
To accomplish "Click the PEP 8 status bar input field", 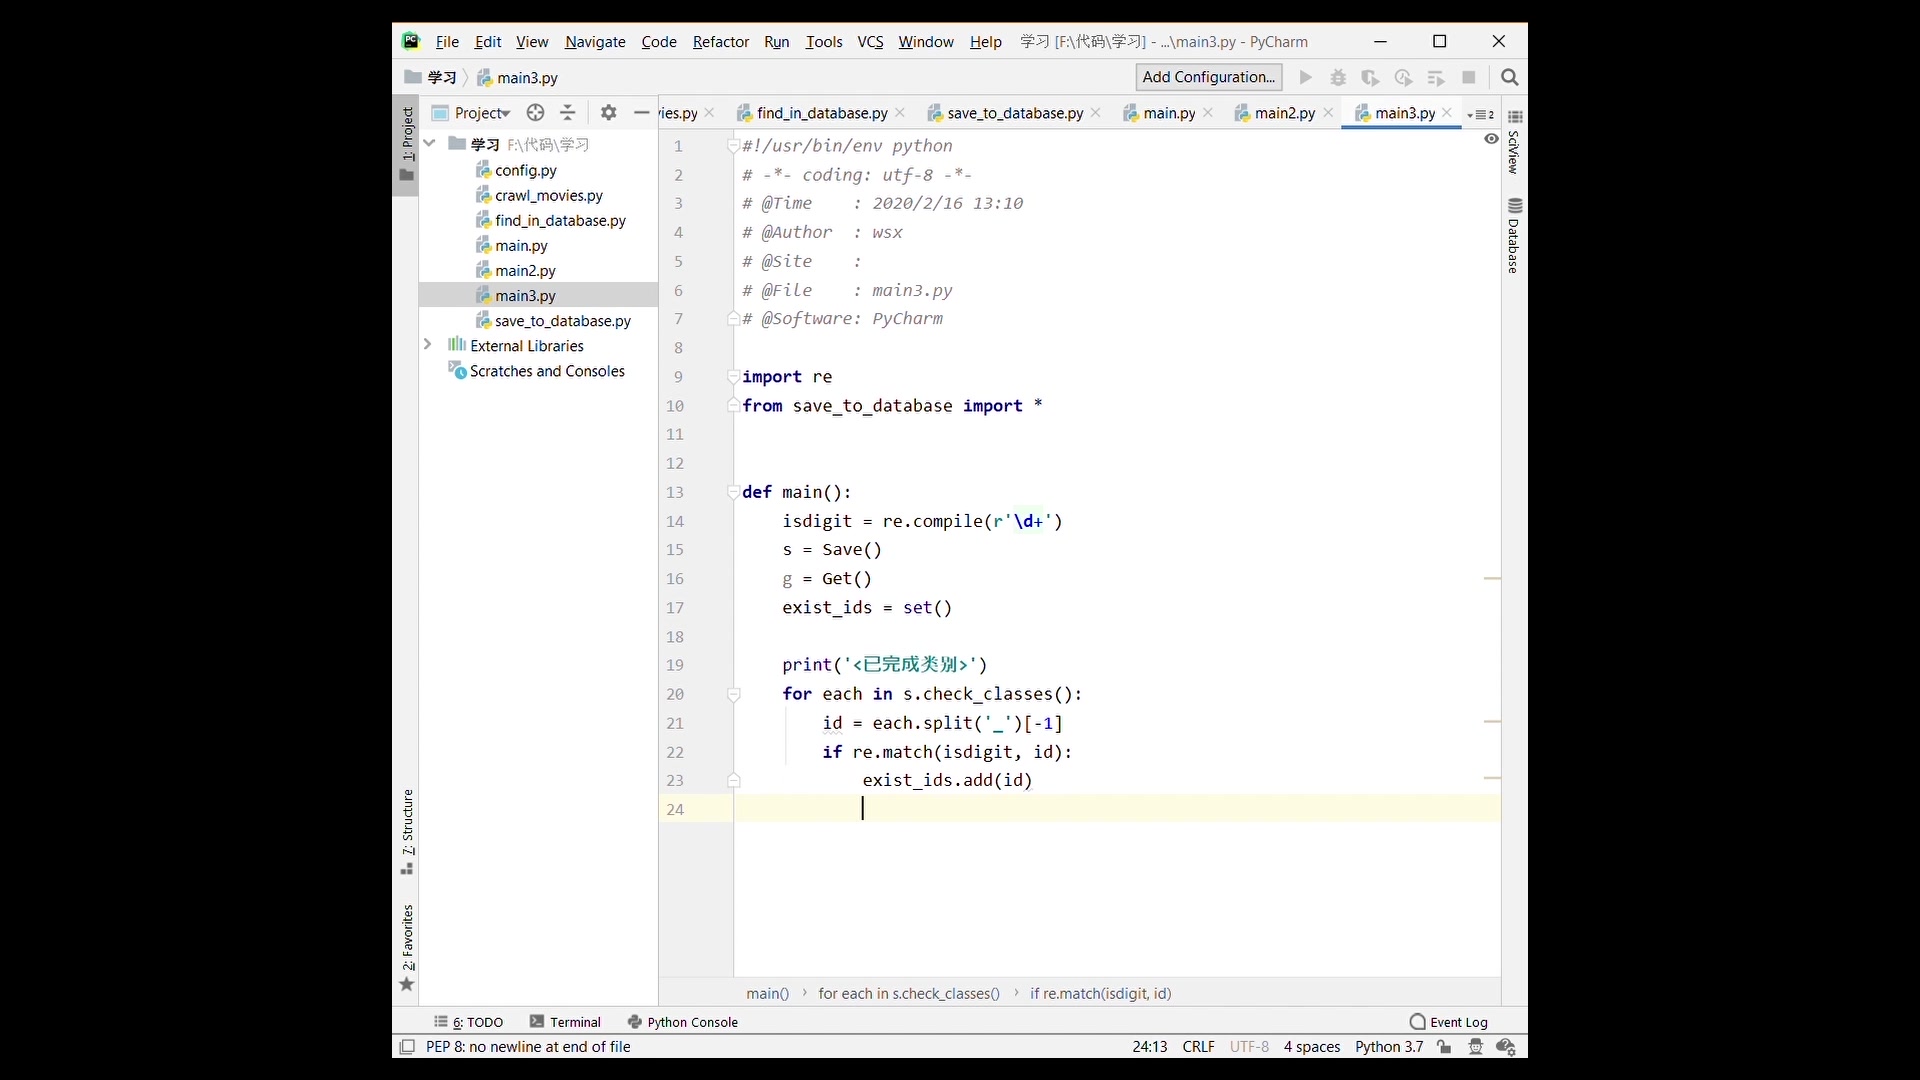I will (x=525, y=1046).
